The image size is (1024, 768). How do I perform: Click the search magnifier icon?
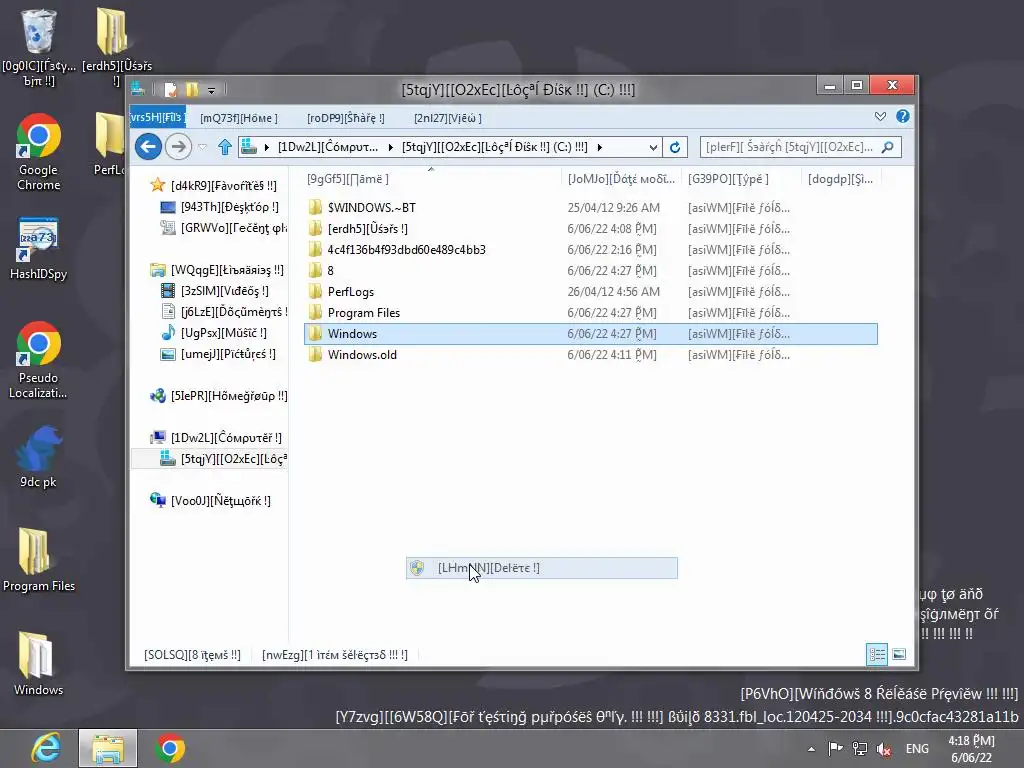point(888,147)
